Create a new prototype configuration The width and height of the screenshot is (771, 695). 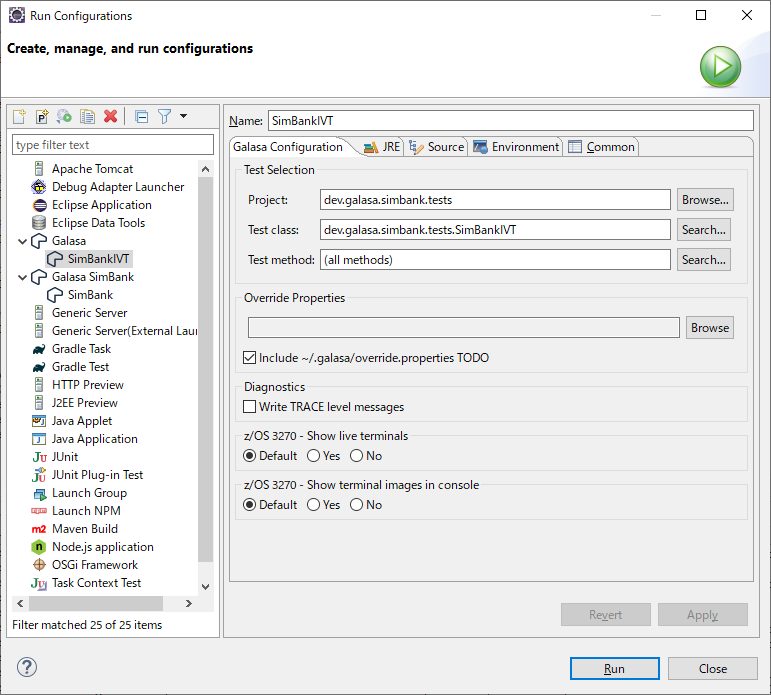click(42, 117)
